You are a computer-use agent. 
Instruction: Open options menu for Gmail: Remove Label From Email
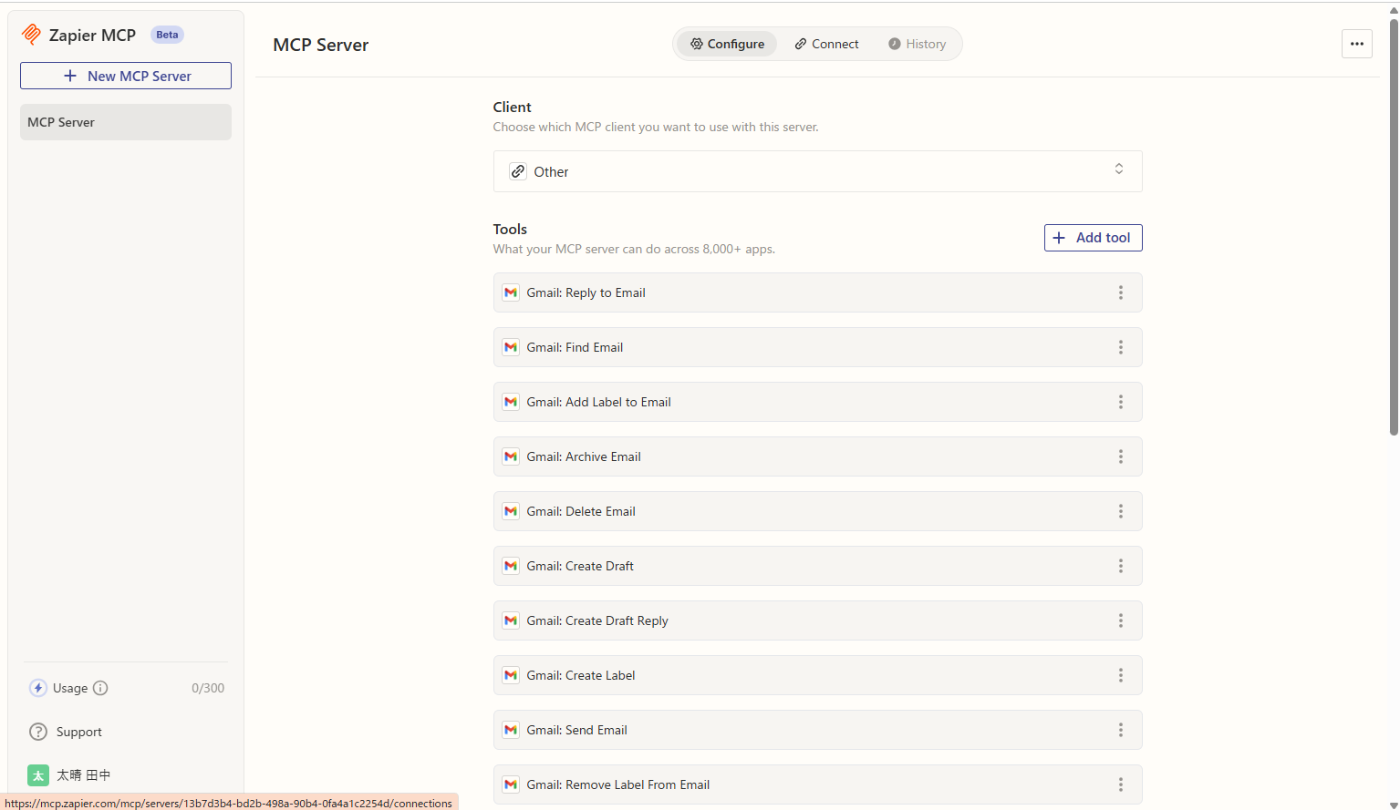(1121, 785)
